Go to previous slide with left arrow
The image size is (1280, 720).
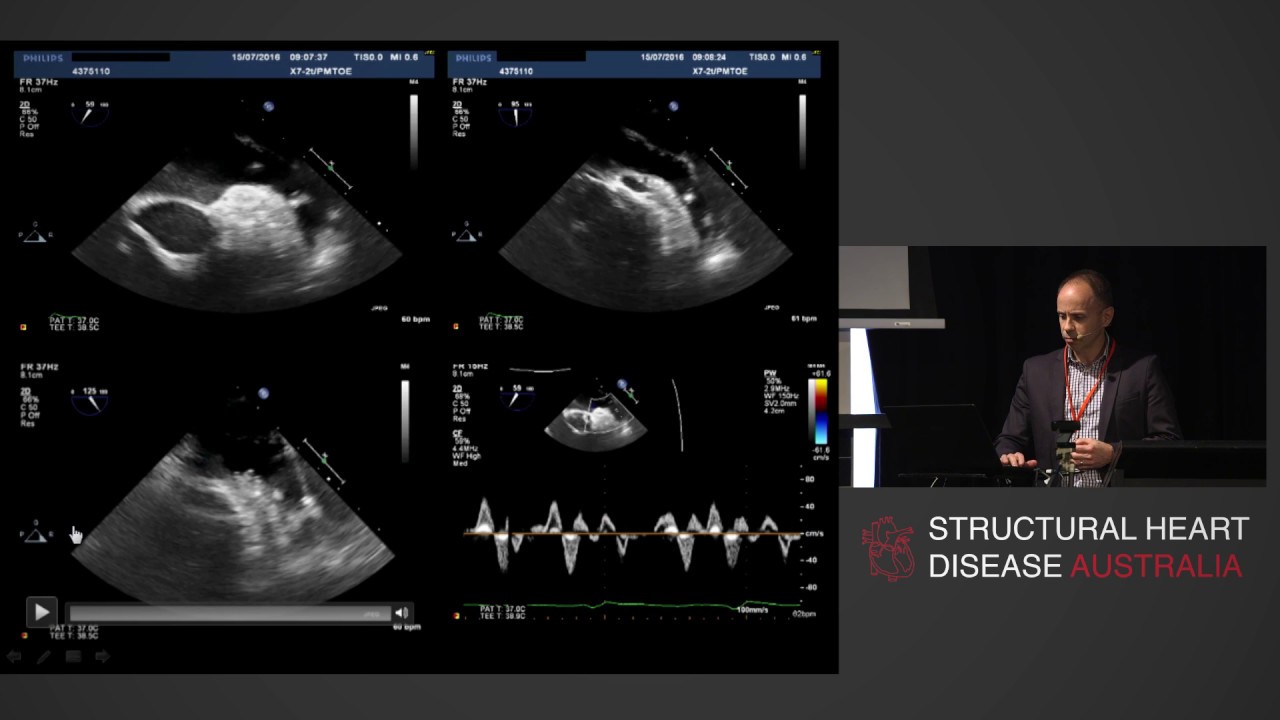pos(14,657)
